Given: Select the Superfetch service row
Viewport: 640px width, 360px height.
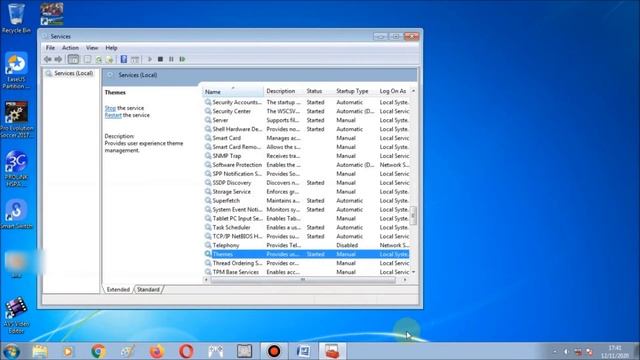Looking at the screenshot, I should (x=307, y=201).
